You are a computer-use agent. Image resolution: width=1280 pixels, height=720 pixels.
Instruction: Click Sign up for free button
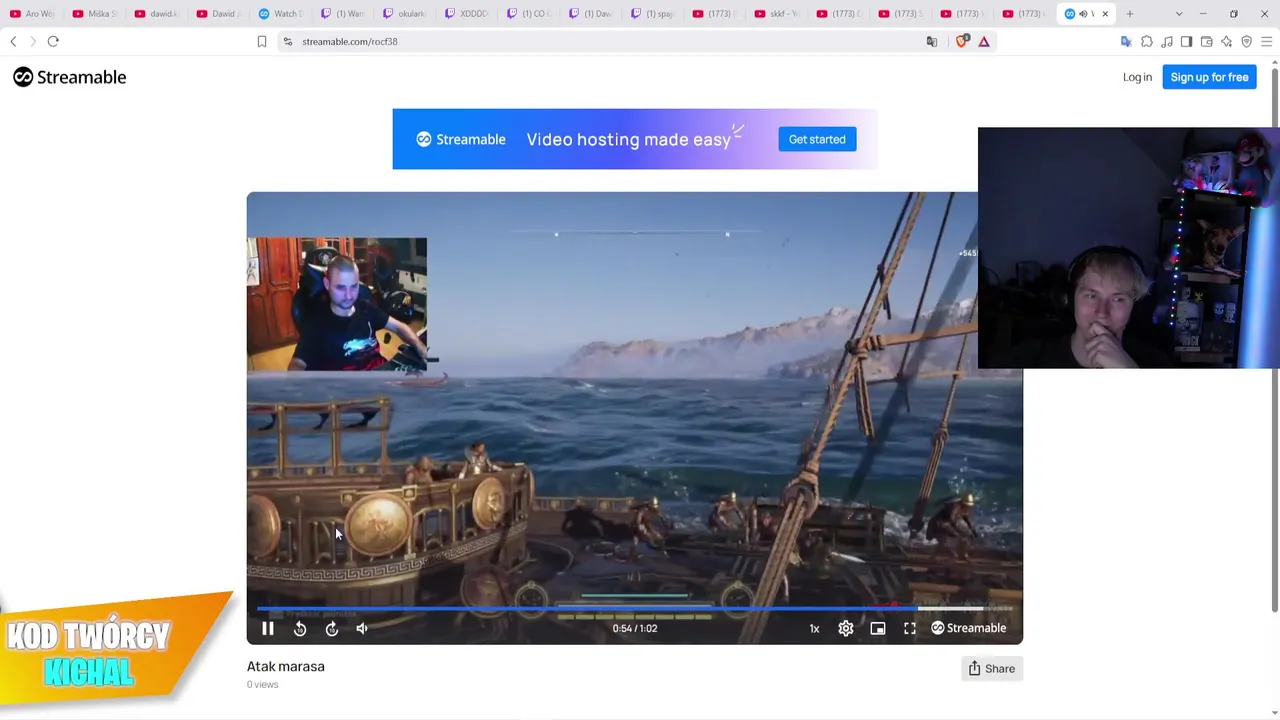(1210, 77)
